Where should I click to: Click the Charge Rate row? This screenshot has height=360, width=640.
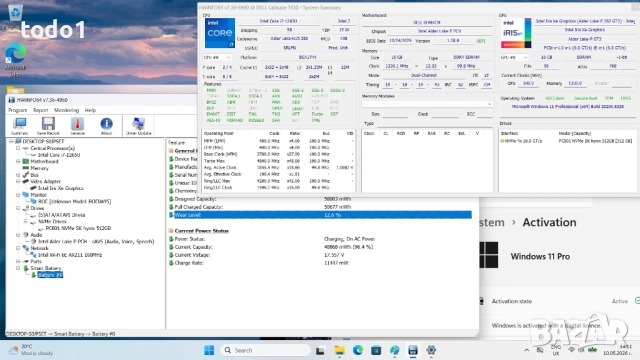[320, 263]
